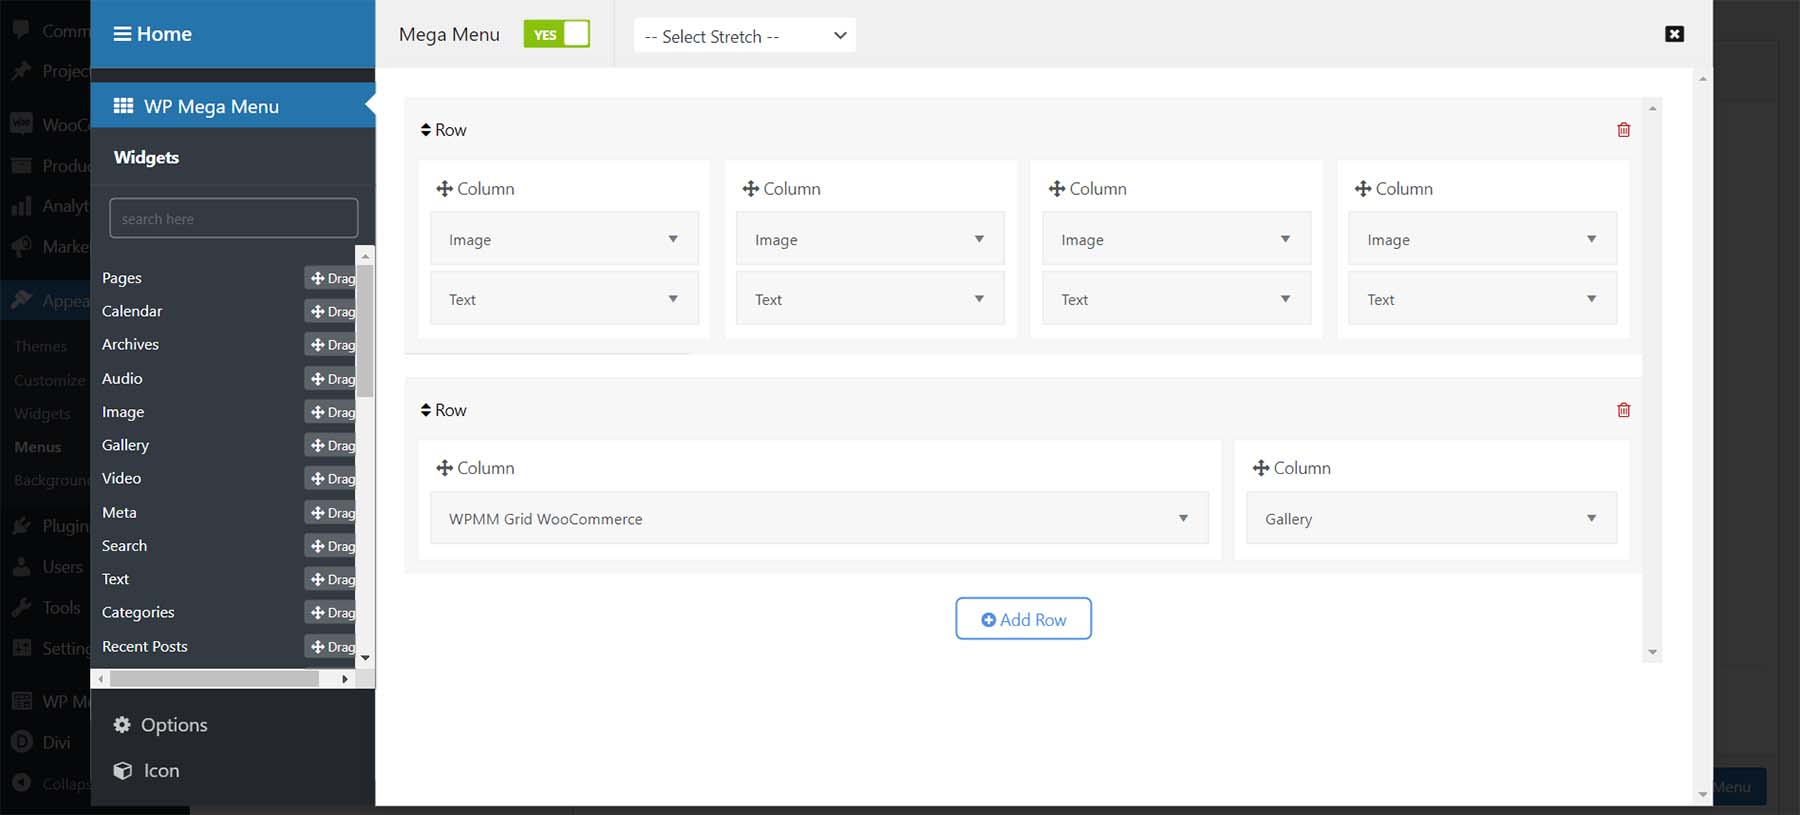Open the WP Mega Menu tab
The width and height of the screenshot is (1800, 815).
(232, 106)
